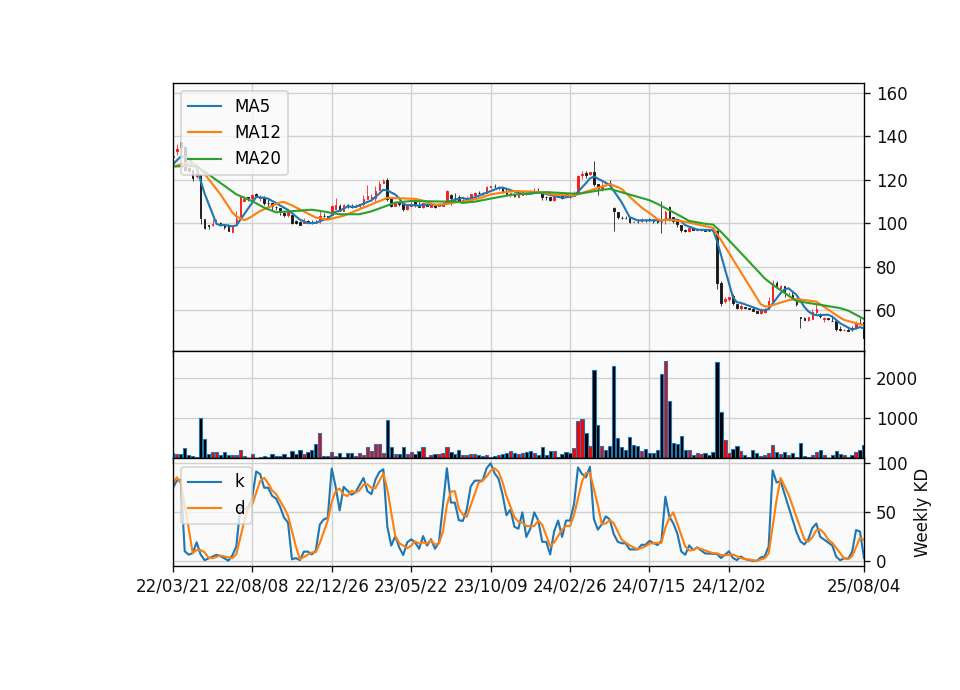This screenshot has height=690, width=960.
Task: Click the 22/03/21 date tick label
Action: [173, 586]
